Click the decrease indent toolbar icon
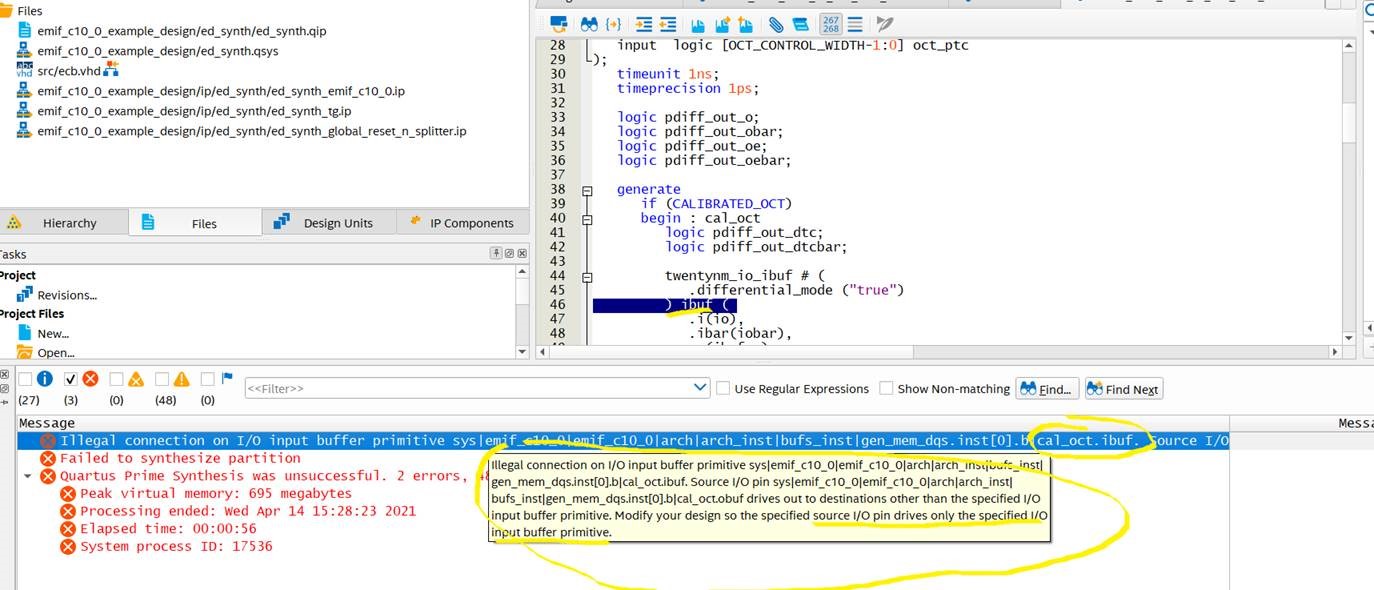The image size is (1374, 590). click(667, 23)
